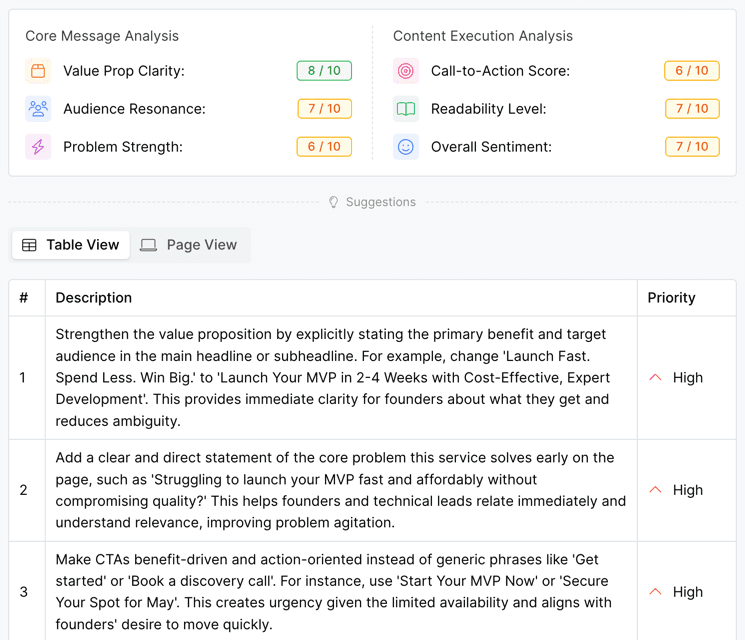Click the Call-to-Action target icon
This screenshot has height=640, width=745.
point(405,71)
